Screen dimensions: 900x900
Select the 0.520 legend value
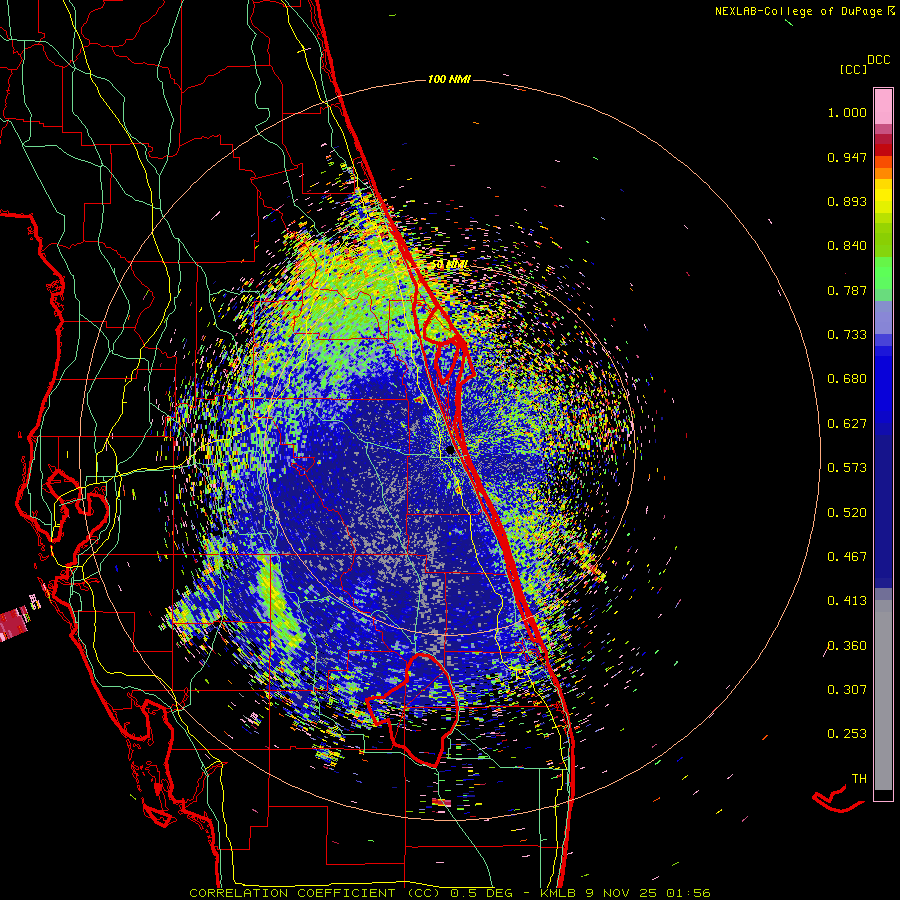[847, 513]
